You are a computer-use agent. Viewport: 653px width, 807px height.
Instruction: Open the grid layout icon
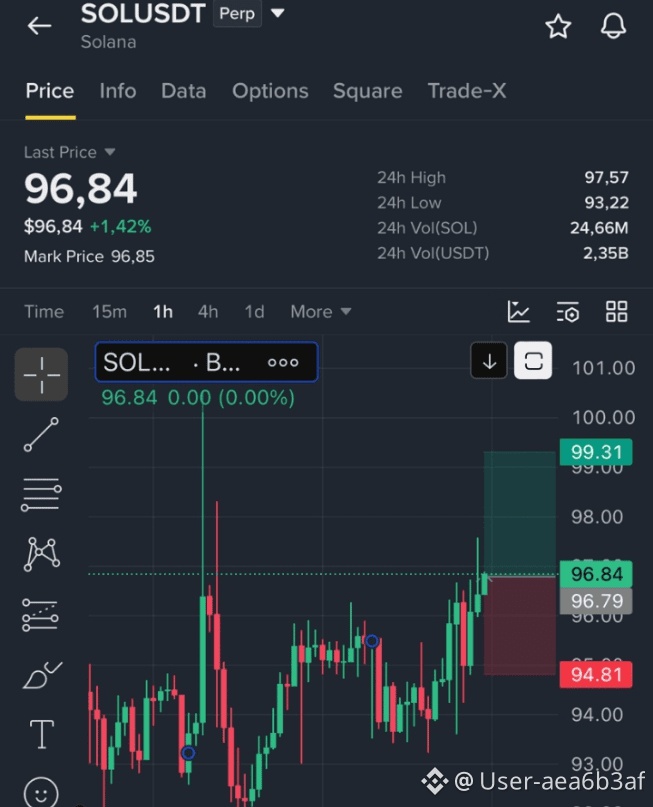click(616, 312)
